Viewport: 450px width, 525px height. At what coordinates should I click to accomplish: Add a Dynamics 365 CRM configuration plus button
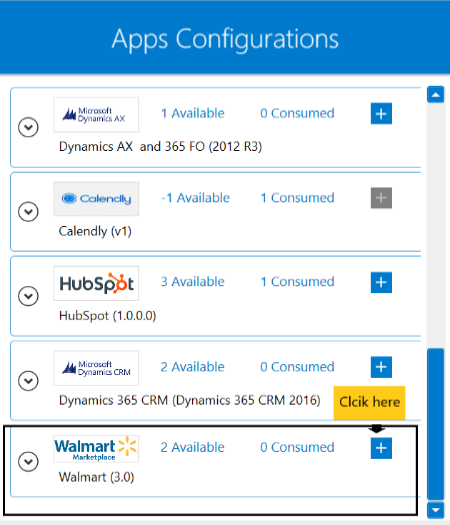tap(381, 367)
